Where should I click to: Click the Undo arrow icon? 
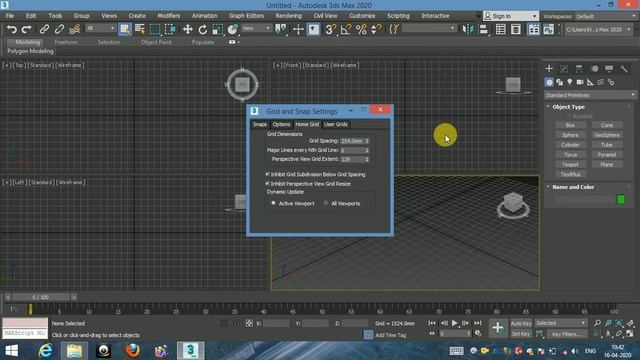[12, 29]
